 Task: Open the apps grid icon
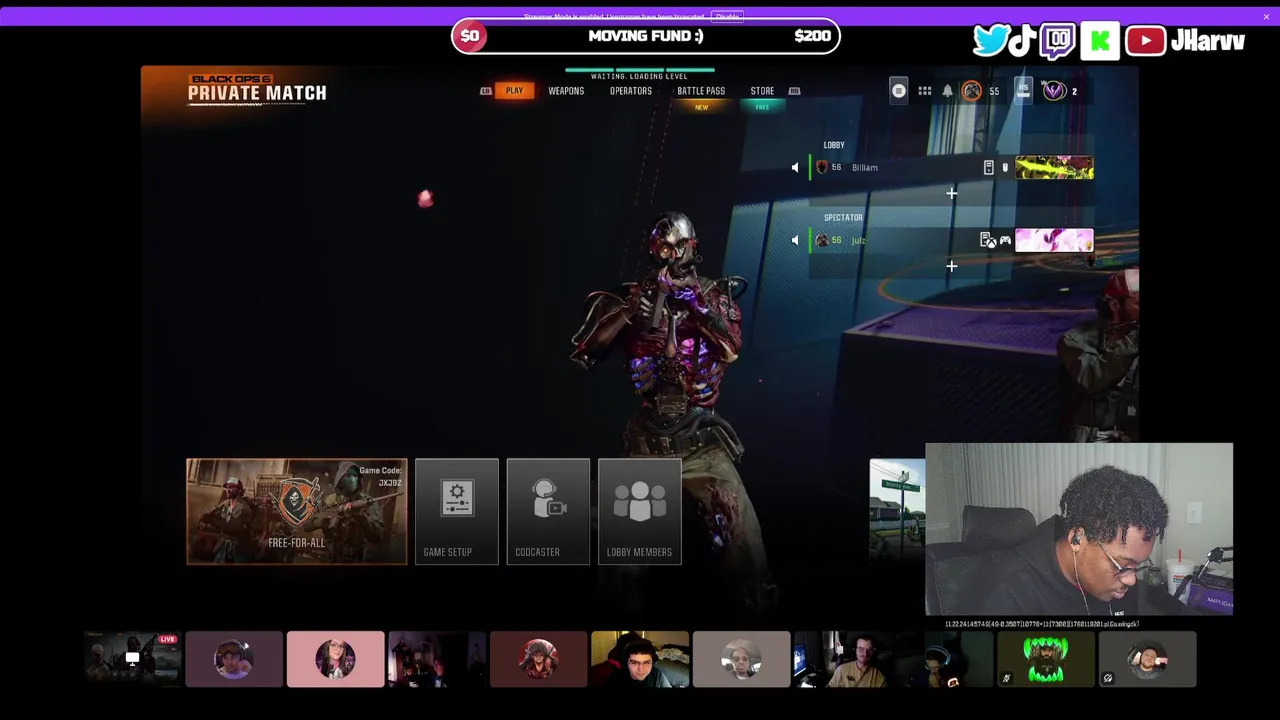(925, 91)
